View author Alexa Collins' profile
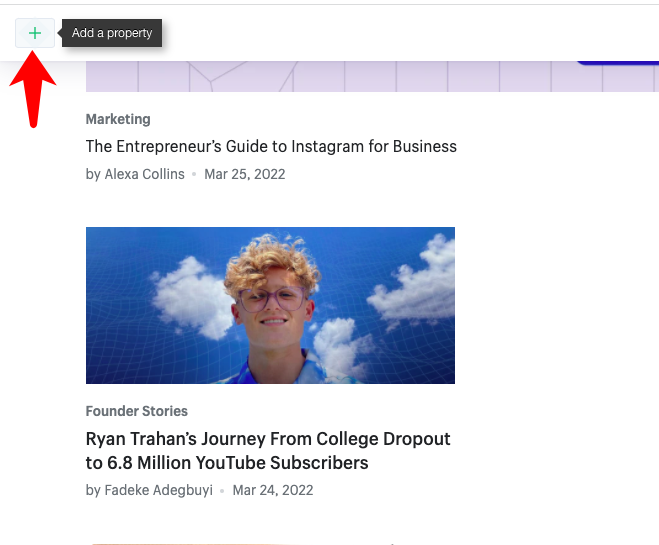 pos(145,174)
